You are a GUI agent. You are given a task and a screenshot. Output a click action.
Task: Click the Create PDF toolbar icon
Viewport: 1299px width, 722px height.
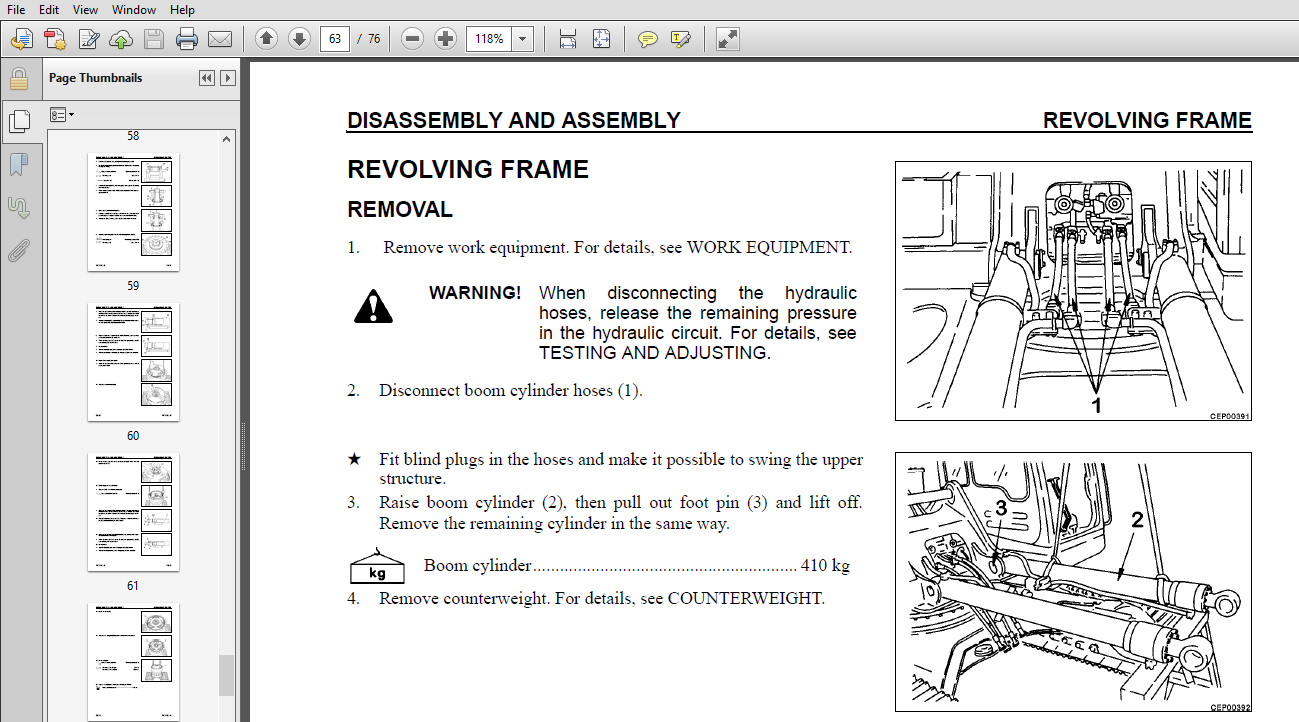[x=55, y=39]
